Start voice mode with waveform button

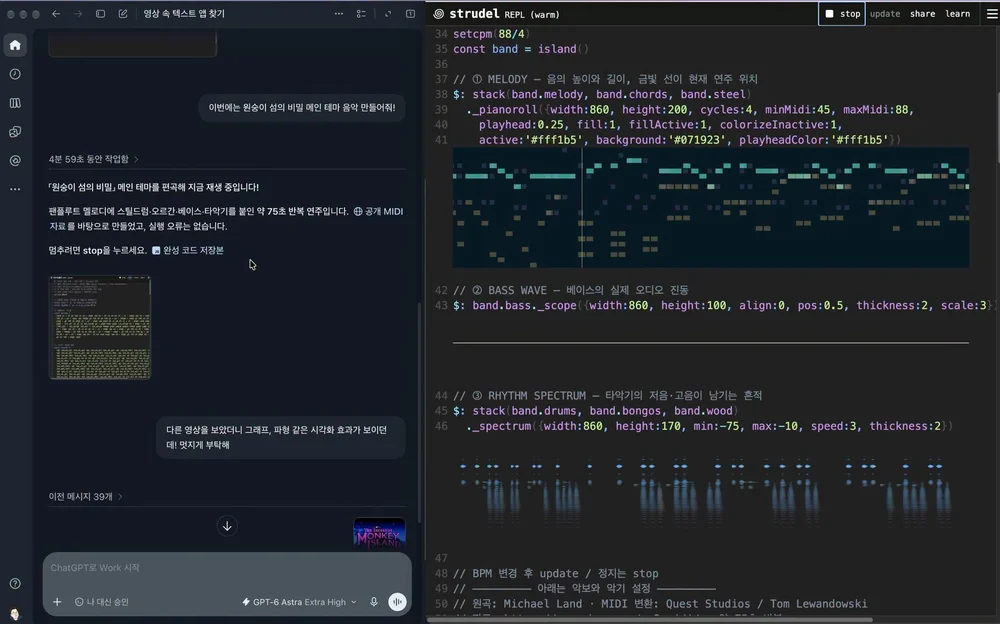[x=397, y=602]
